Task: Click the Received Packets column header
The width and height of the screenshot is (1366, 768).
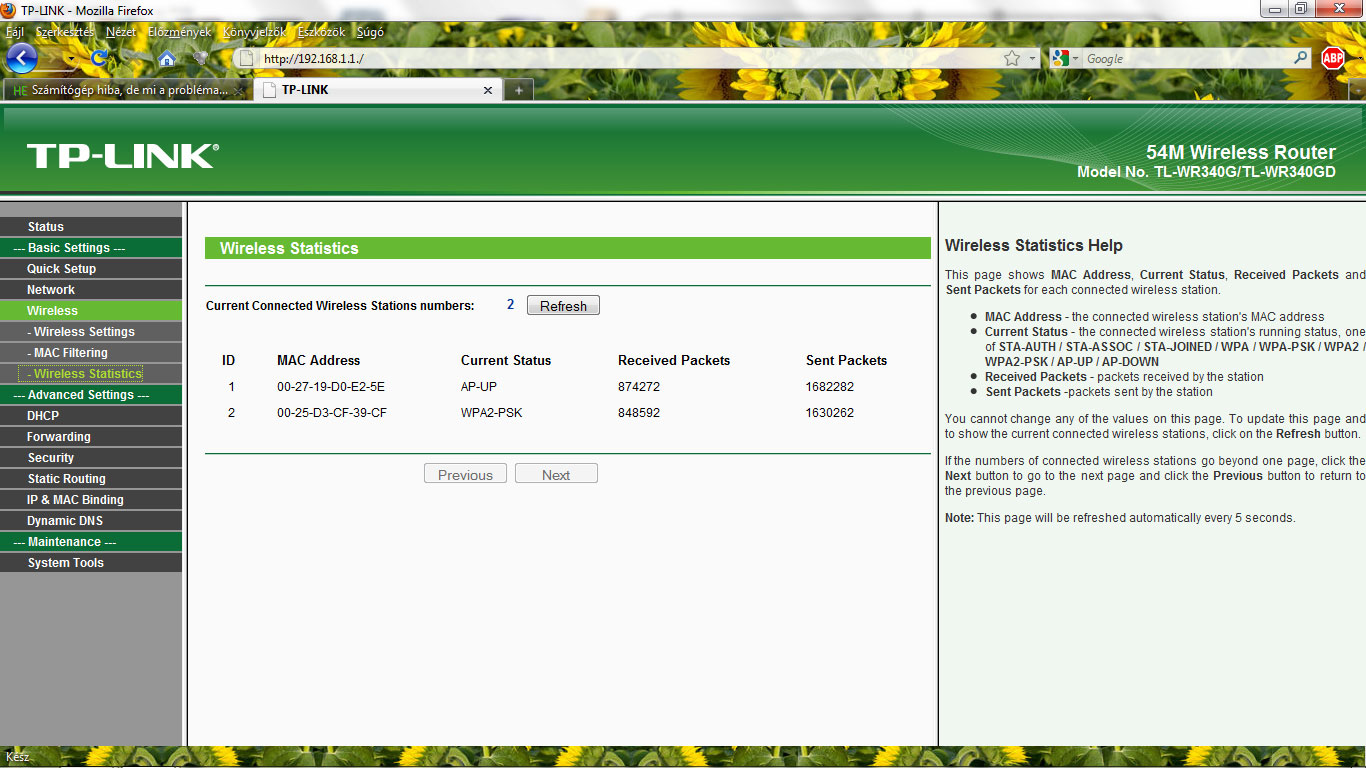Action: (x=674, y=361)
